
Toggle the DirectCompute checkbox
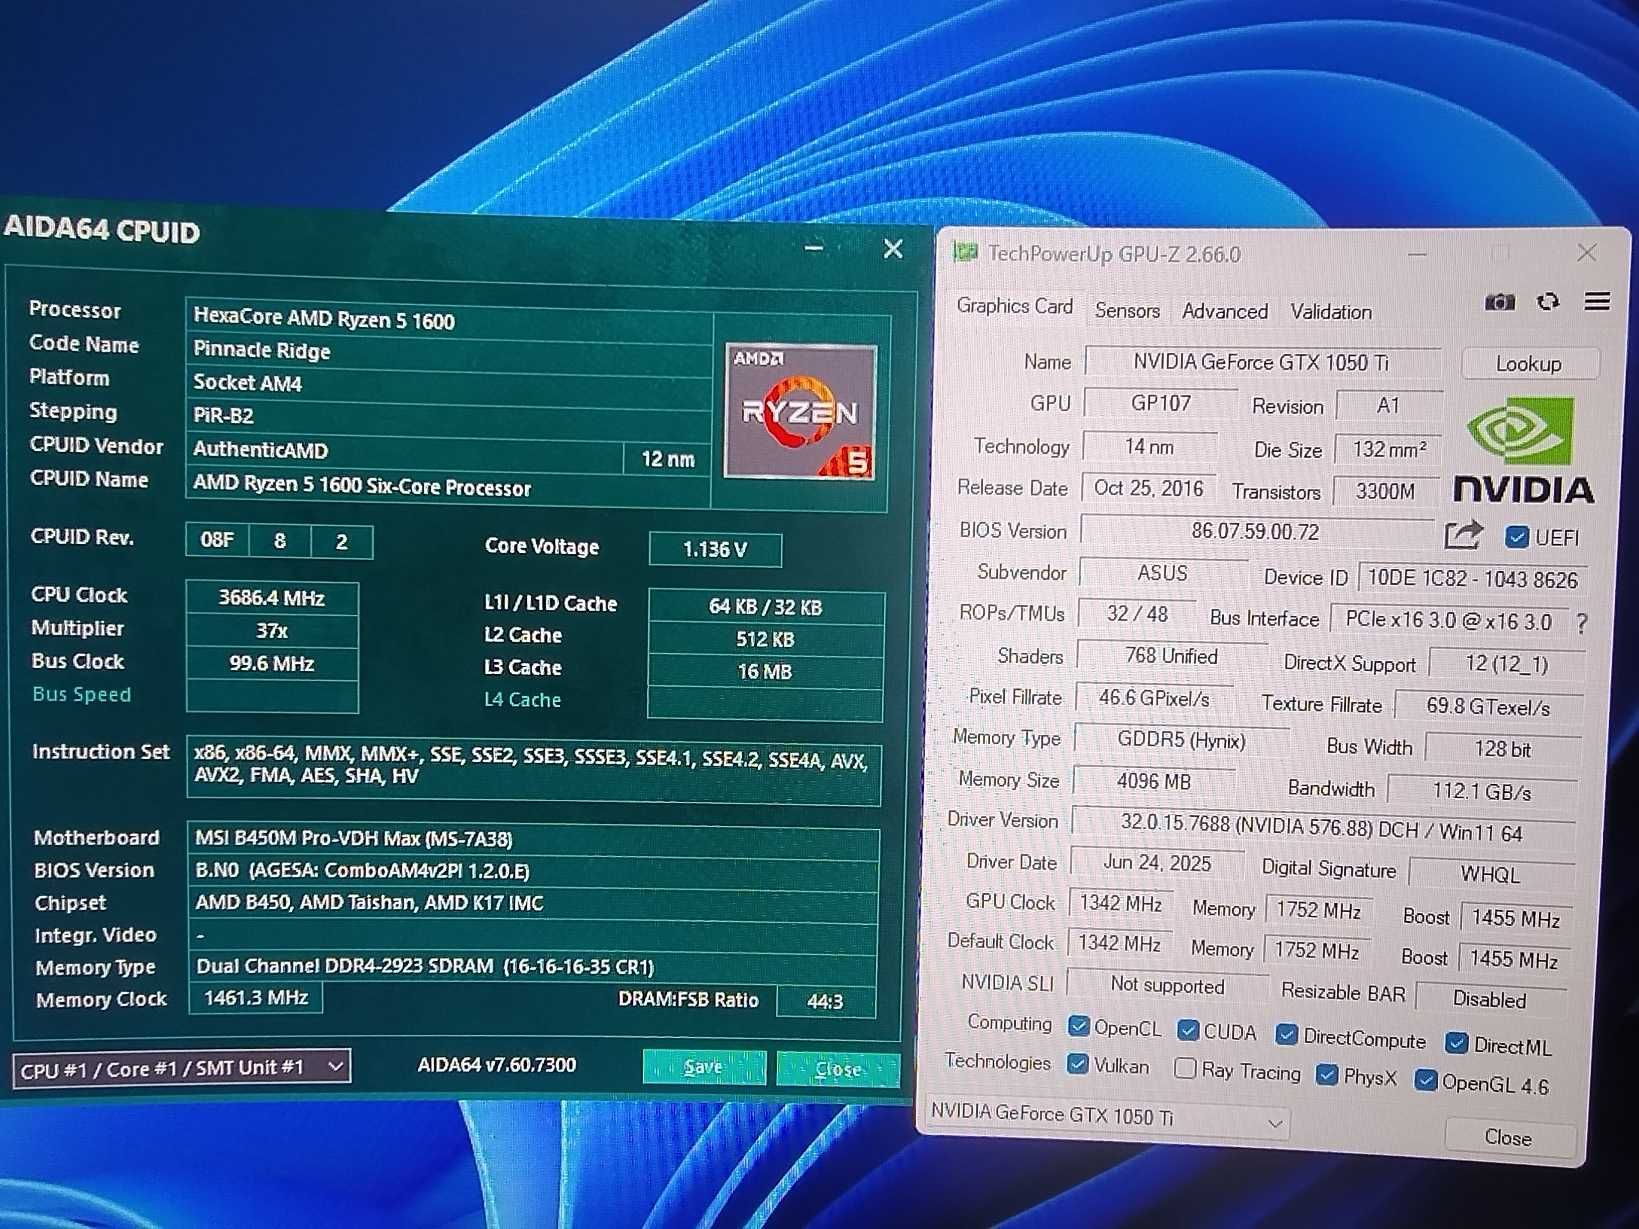point(1287,1035)
